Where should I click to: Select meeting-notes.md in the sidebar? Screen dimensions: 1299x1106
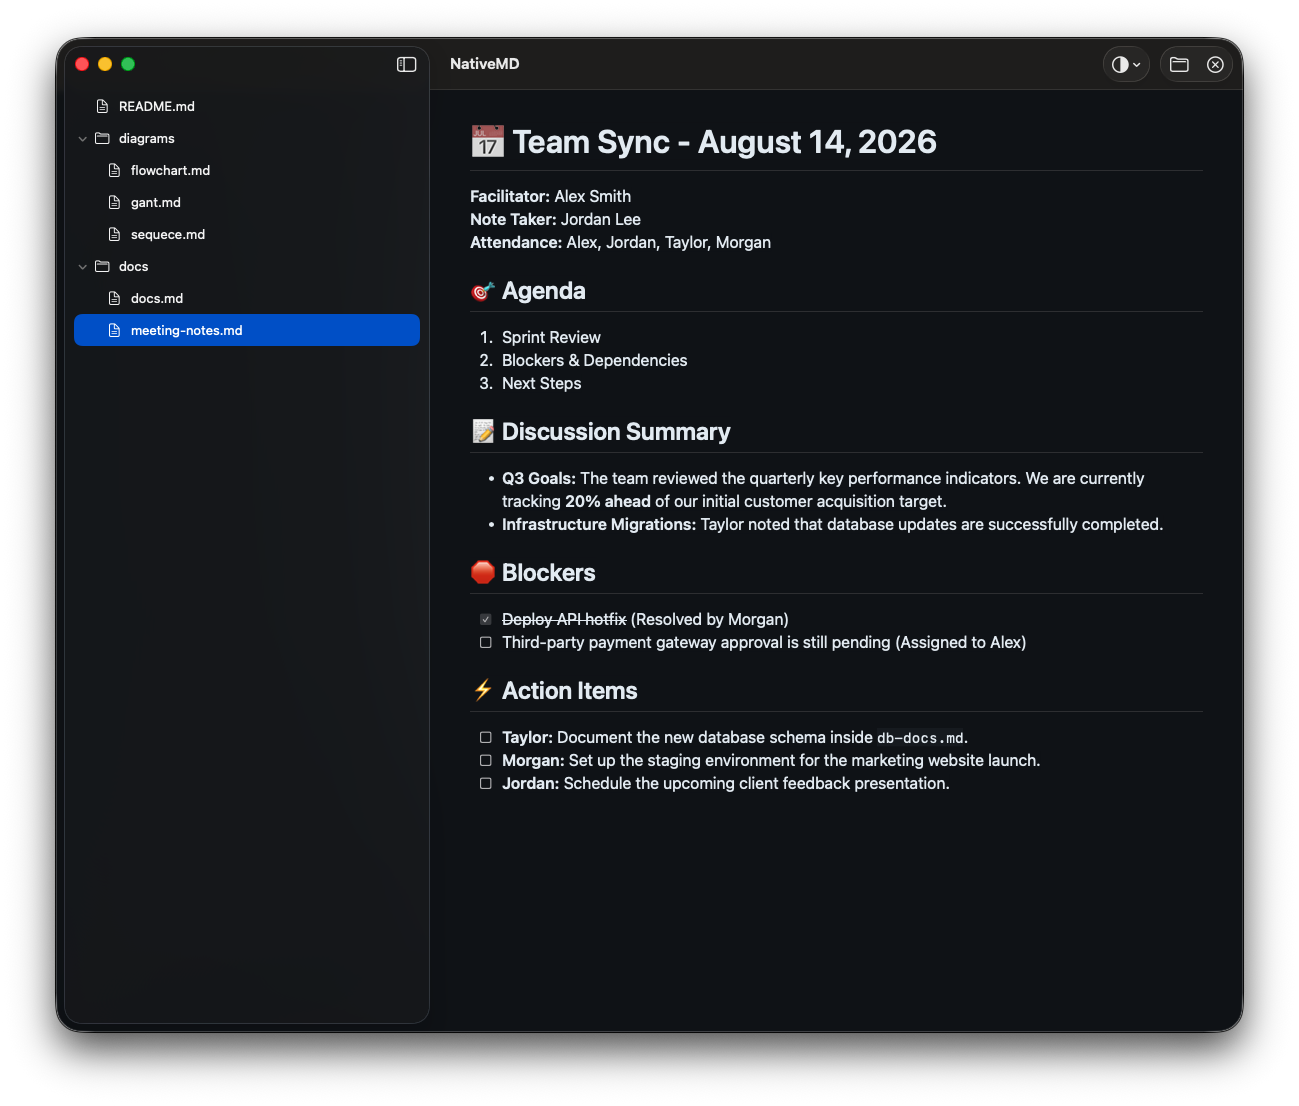coord(247,330)
